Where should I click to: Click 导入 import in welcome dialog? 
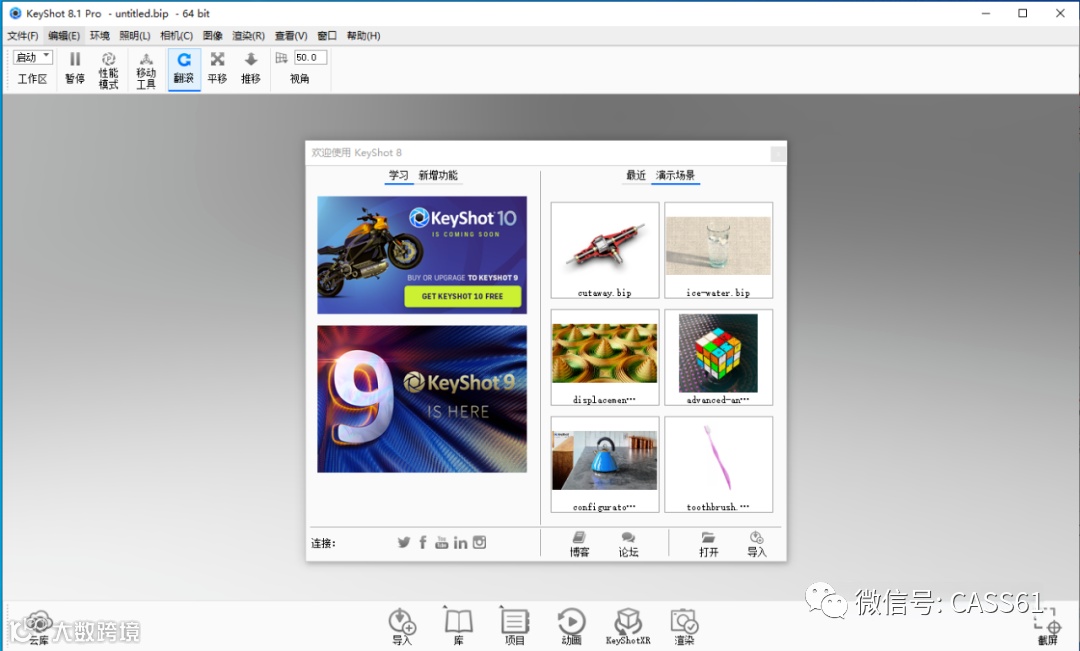(x=756, y=544)
